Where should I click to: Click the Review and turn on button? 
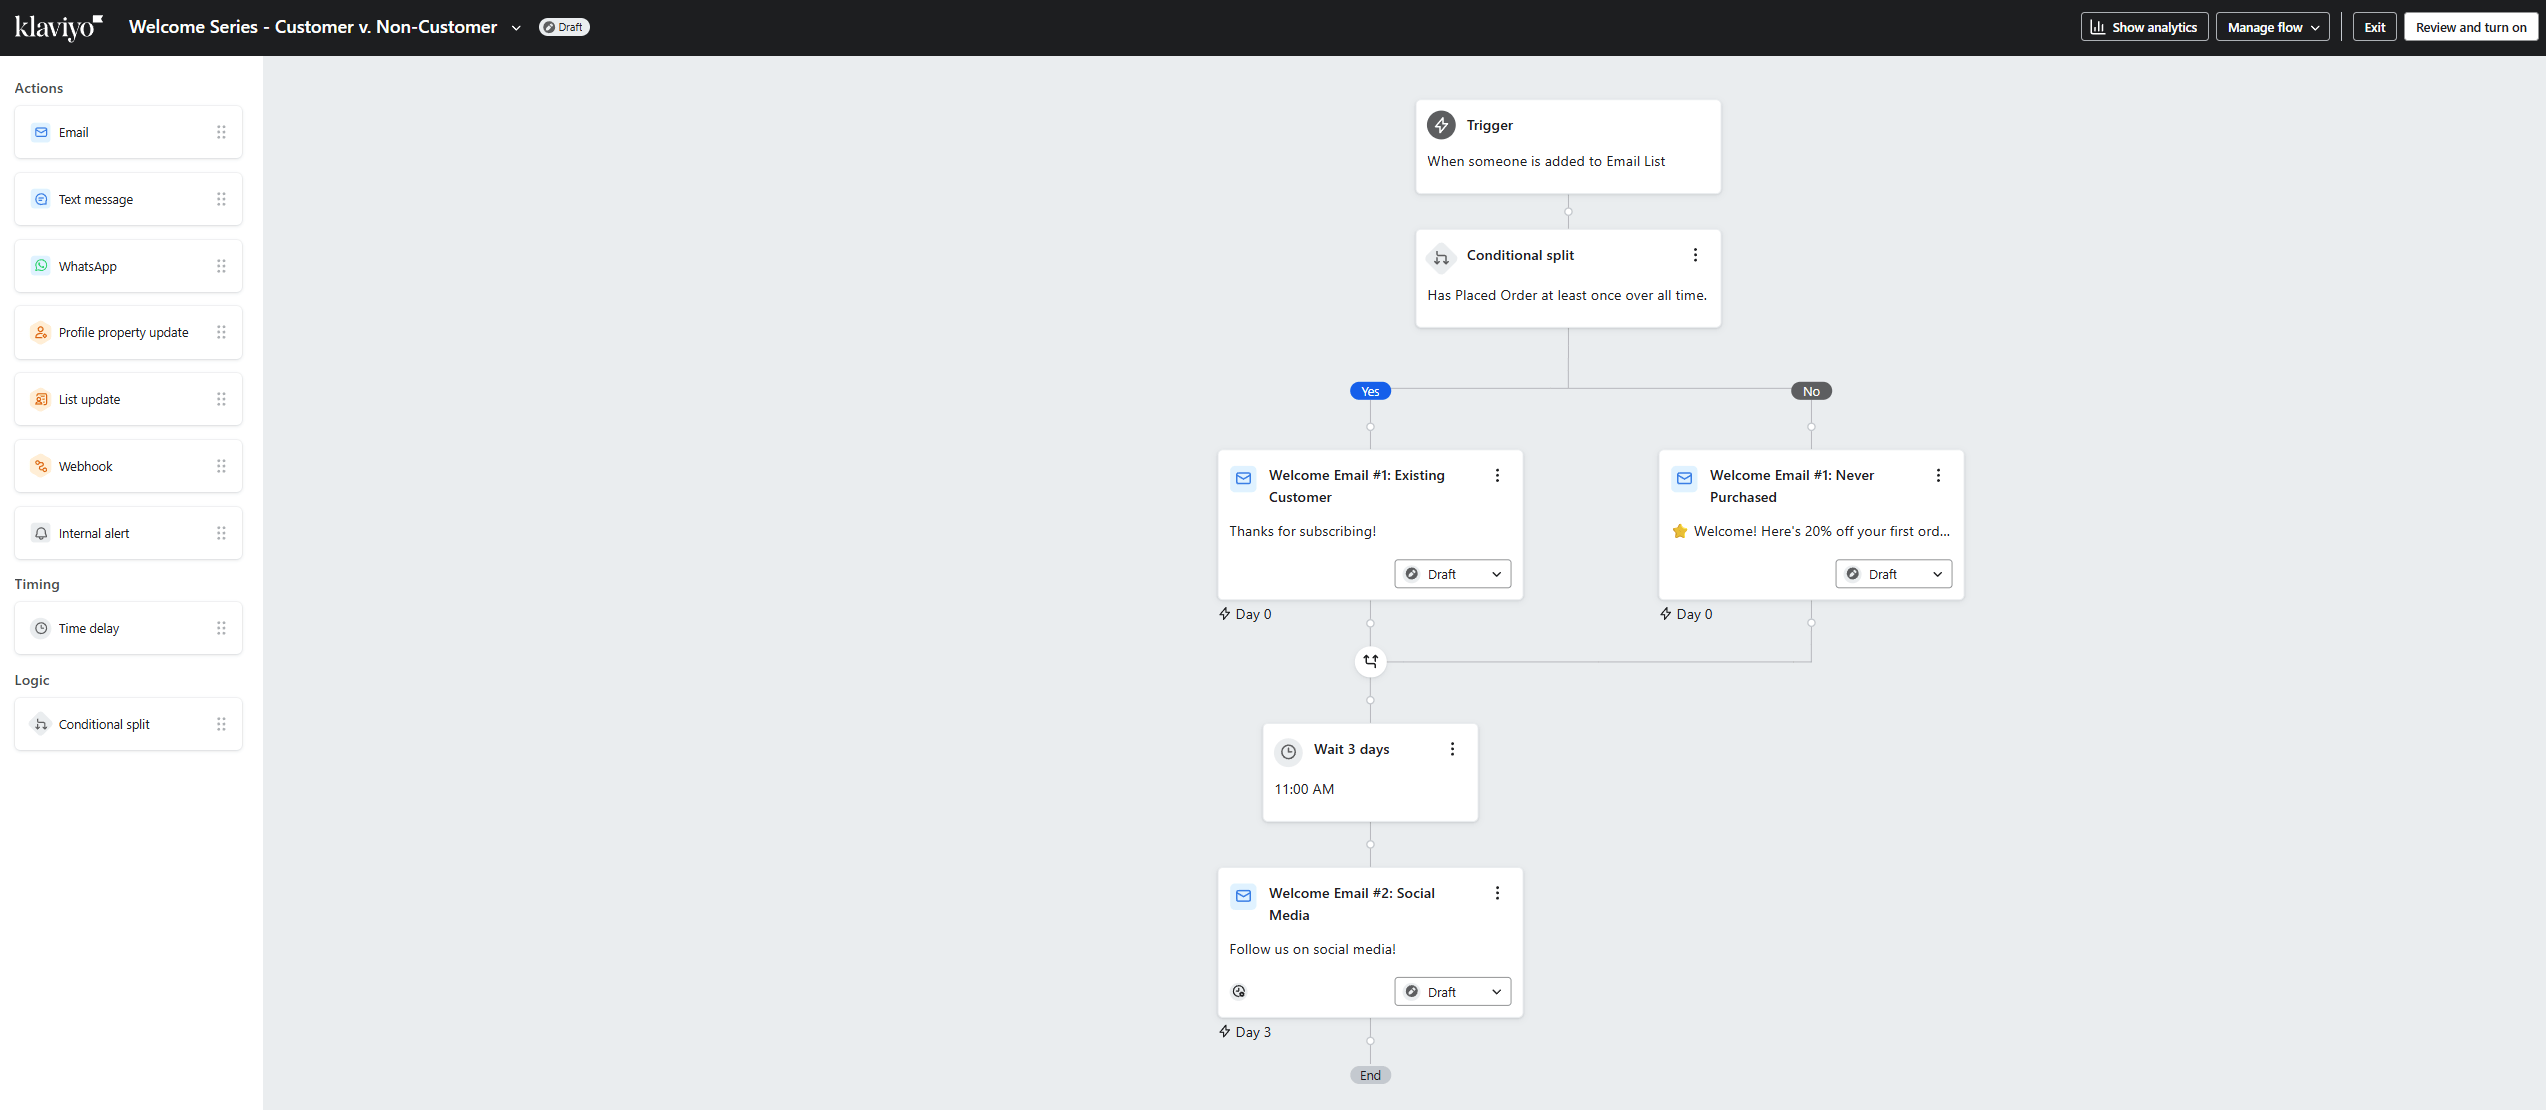2471,26
